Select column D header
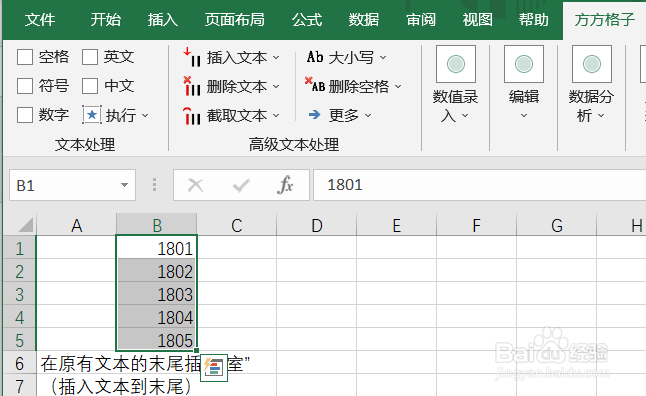646x396 pixels. [x=316, y=225]
